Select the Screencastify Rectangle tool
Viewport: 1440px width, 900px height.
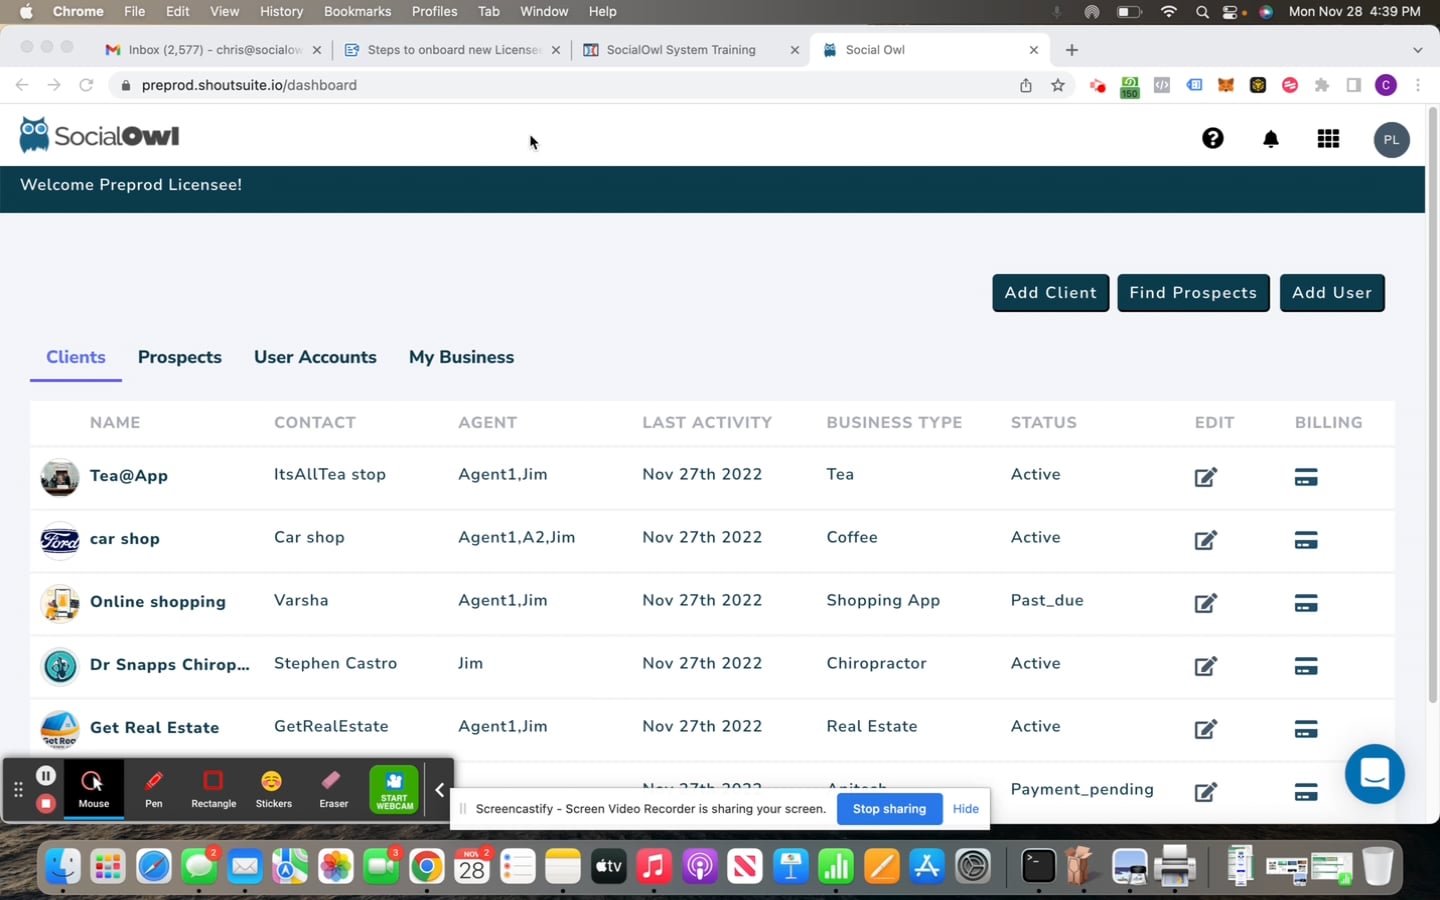coord(213,789)
